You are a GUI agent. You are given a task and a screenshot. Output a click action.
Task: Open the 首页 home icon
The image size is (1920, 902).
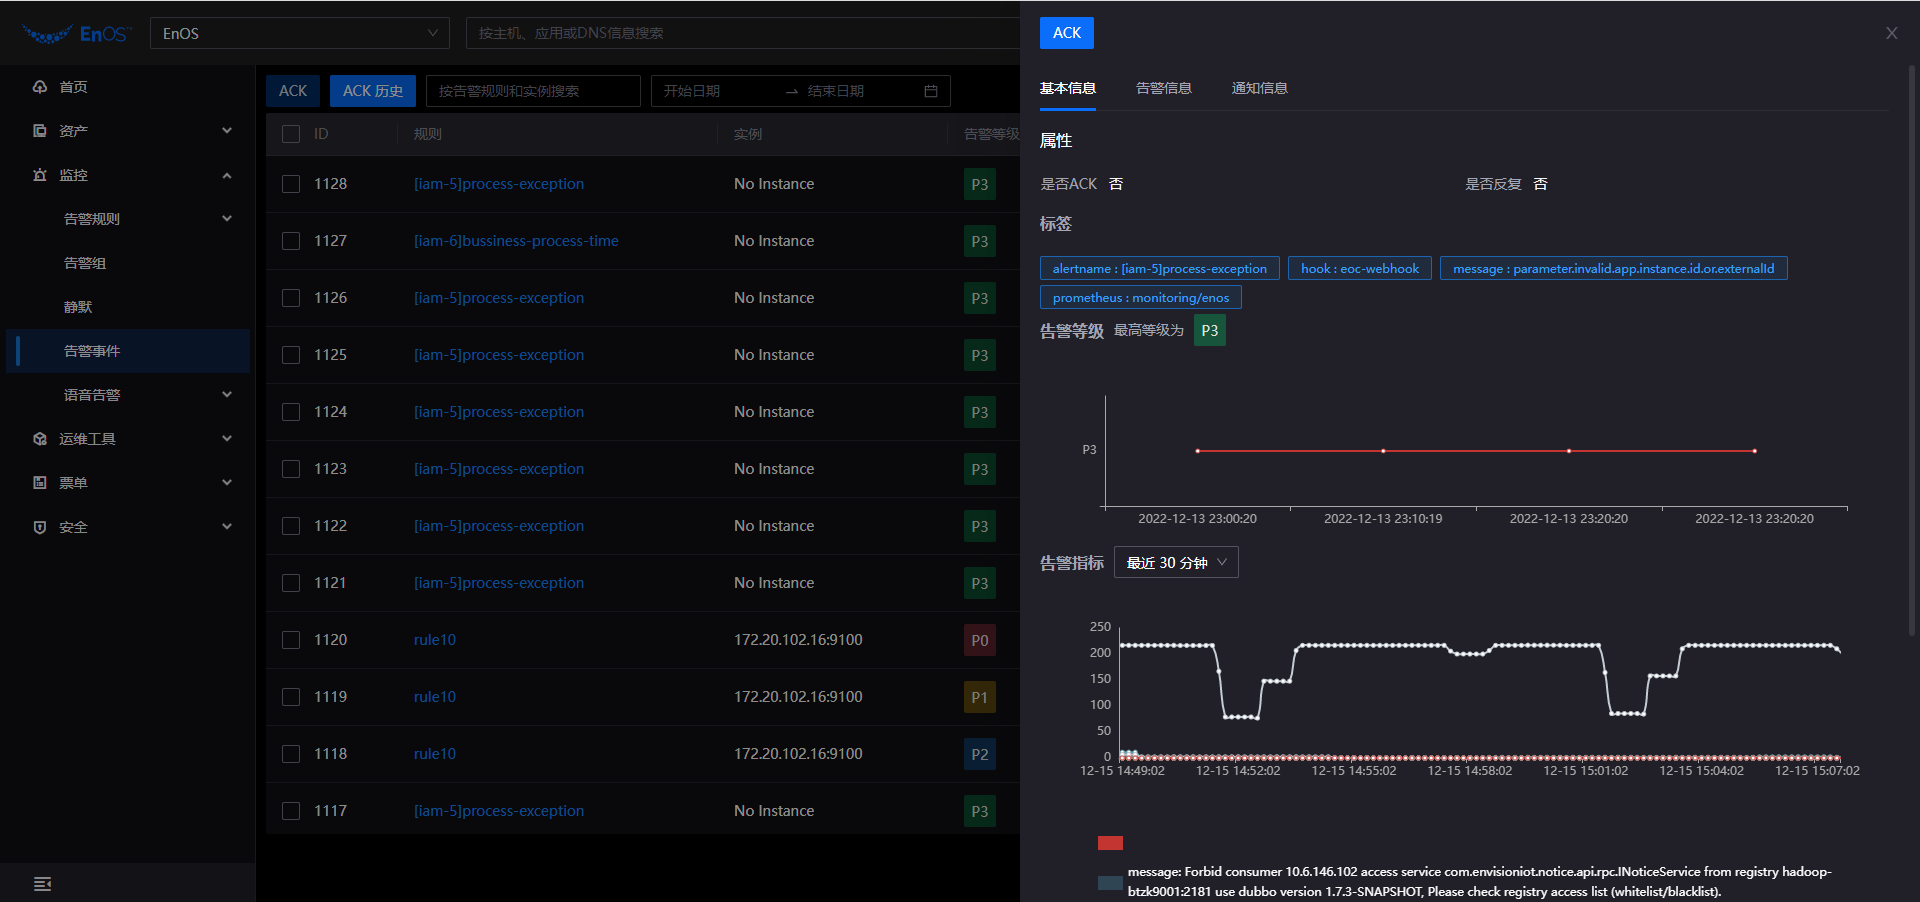(40, 87)
